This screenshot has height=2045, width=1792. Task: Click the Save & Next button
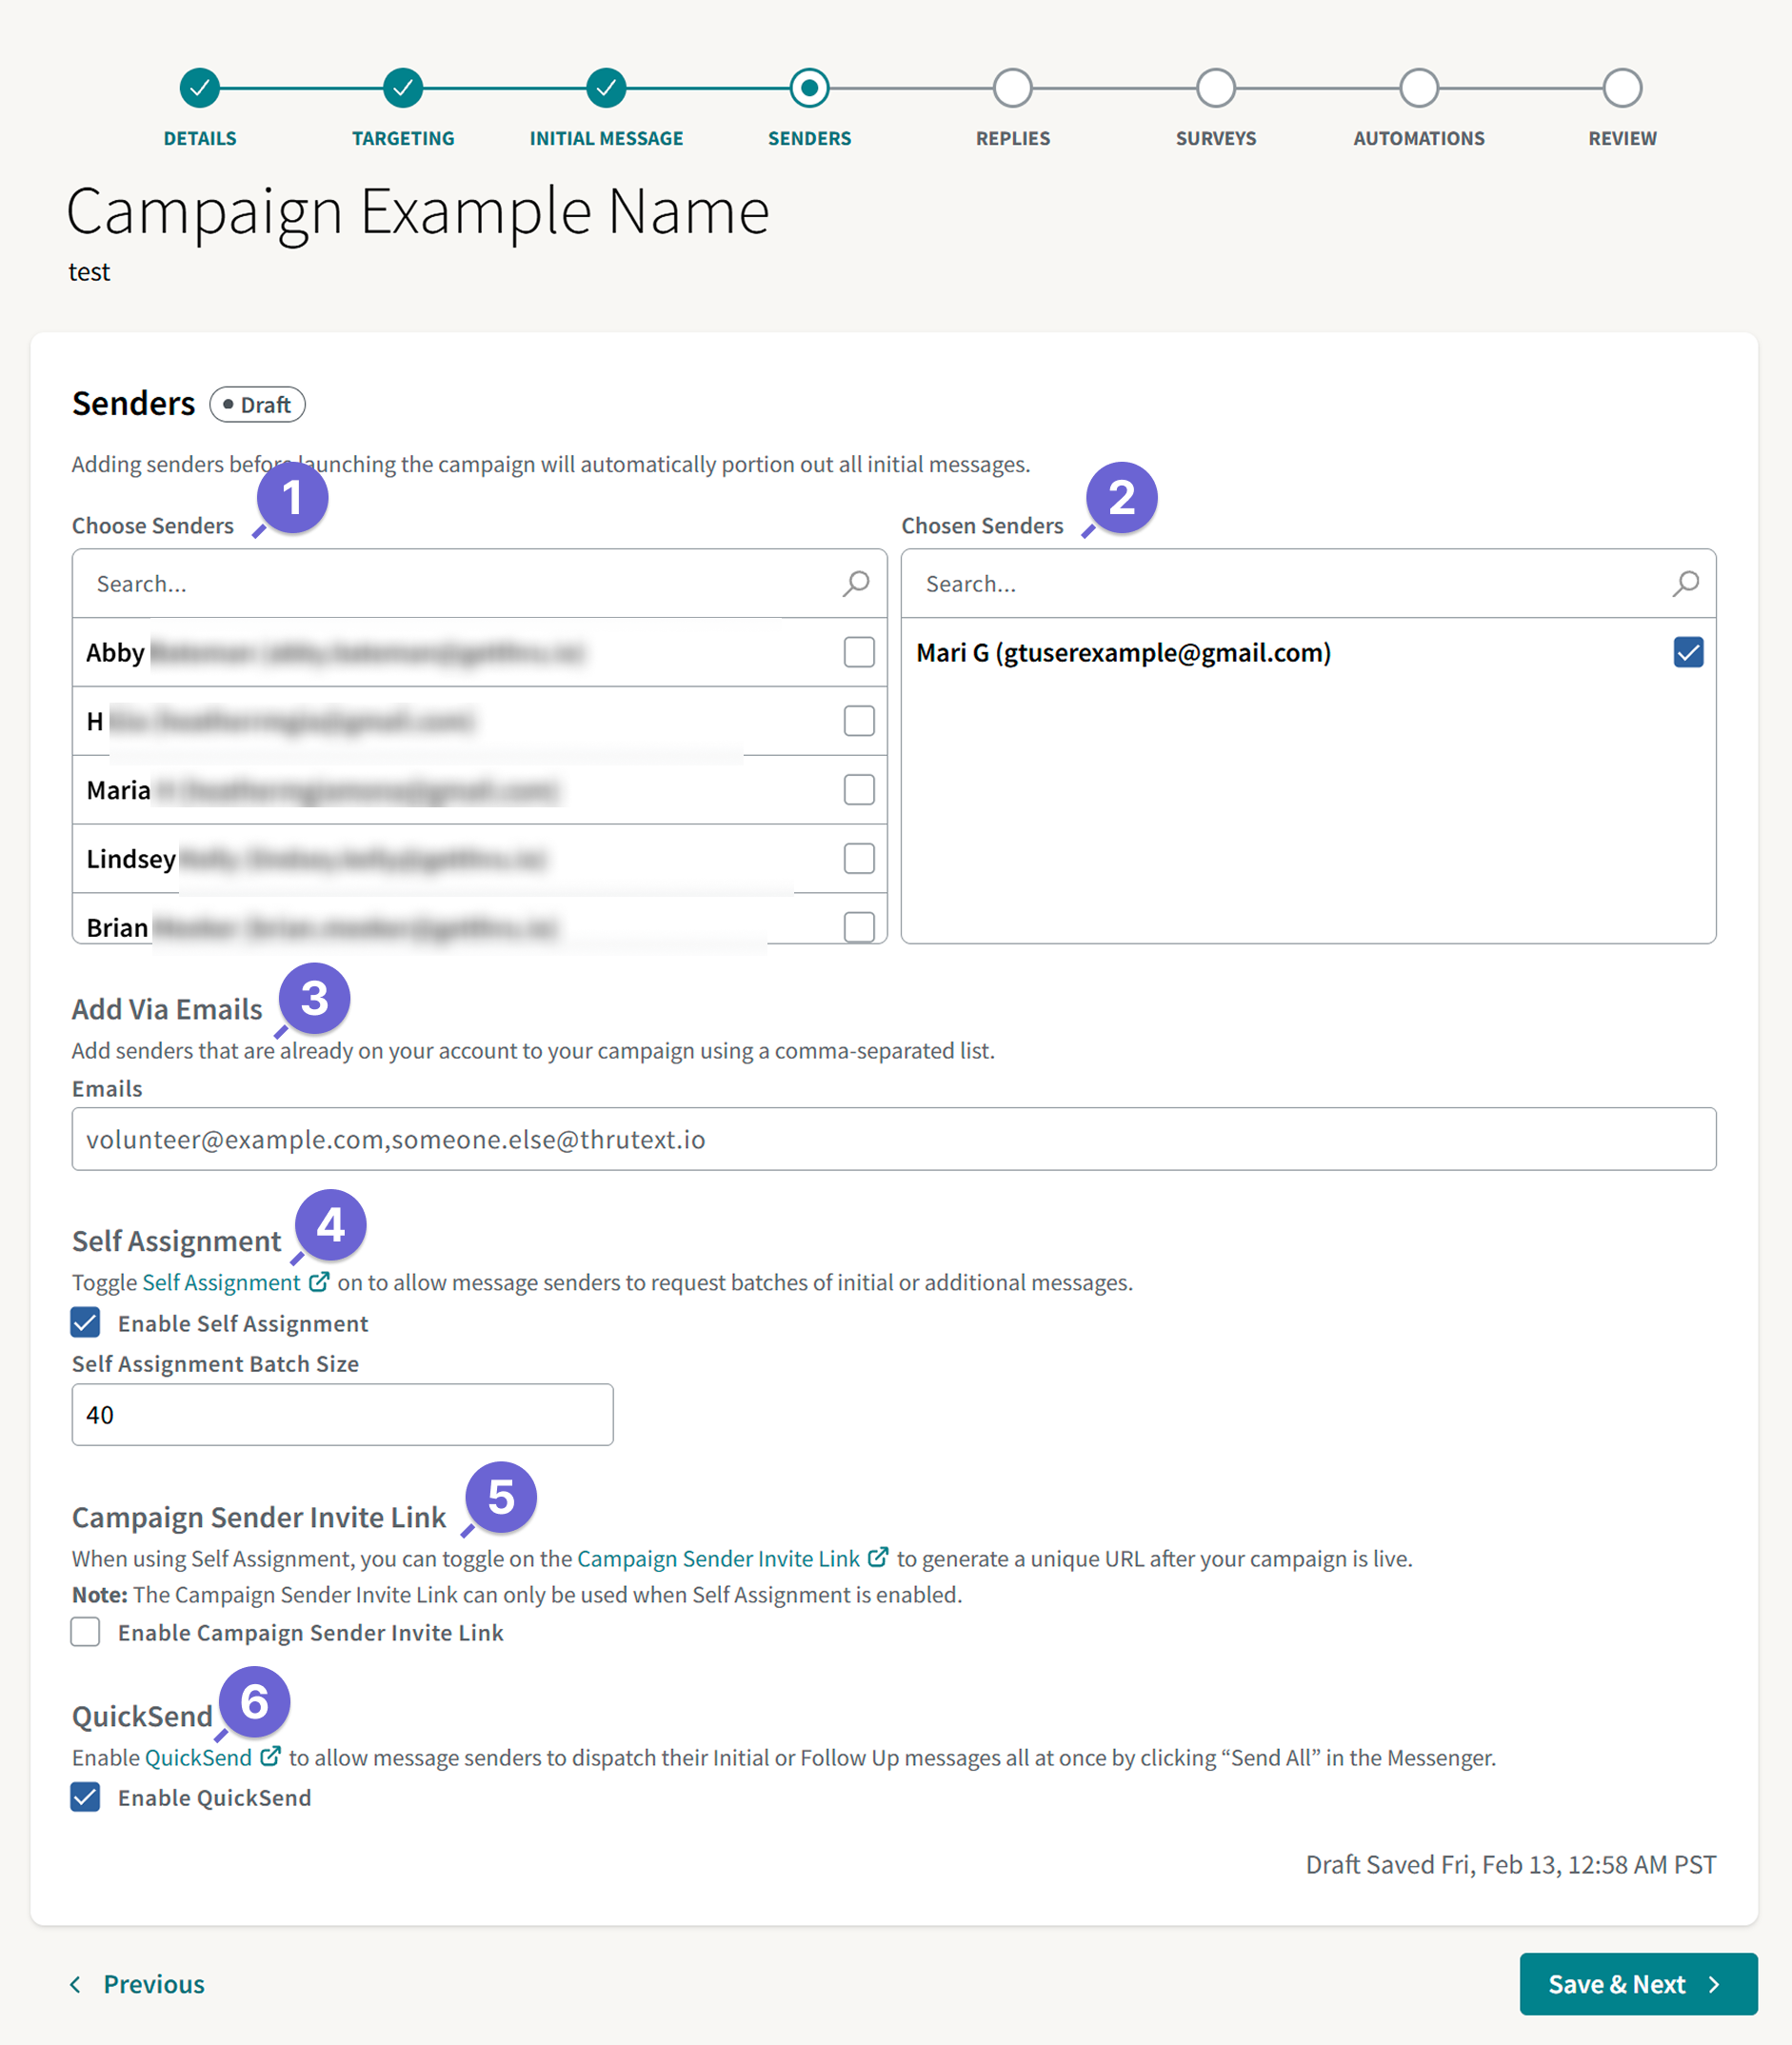pos(1638,1984)
